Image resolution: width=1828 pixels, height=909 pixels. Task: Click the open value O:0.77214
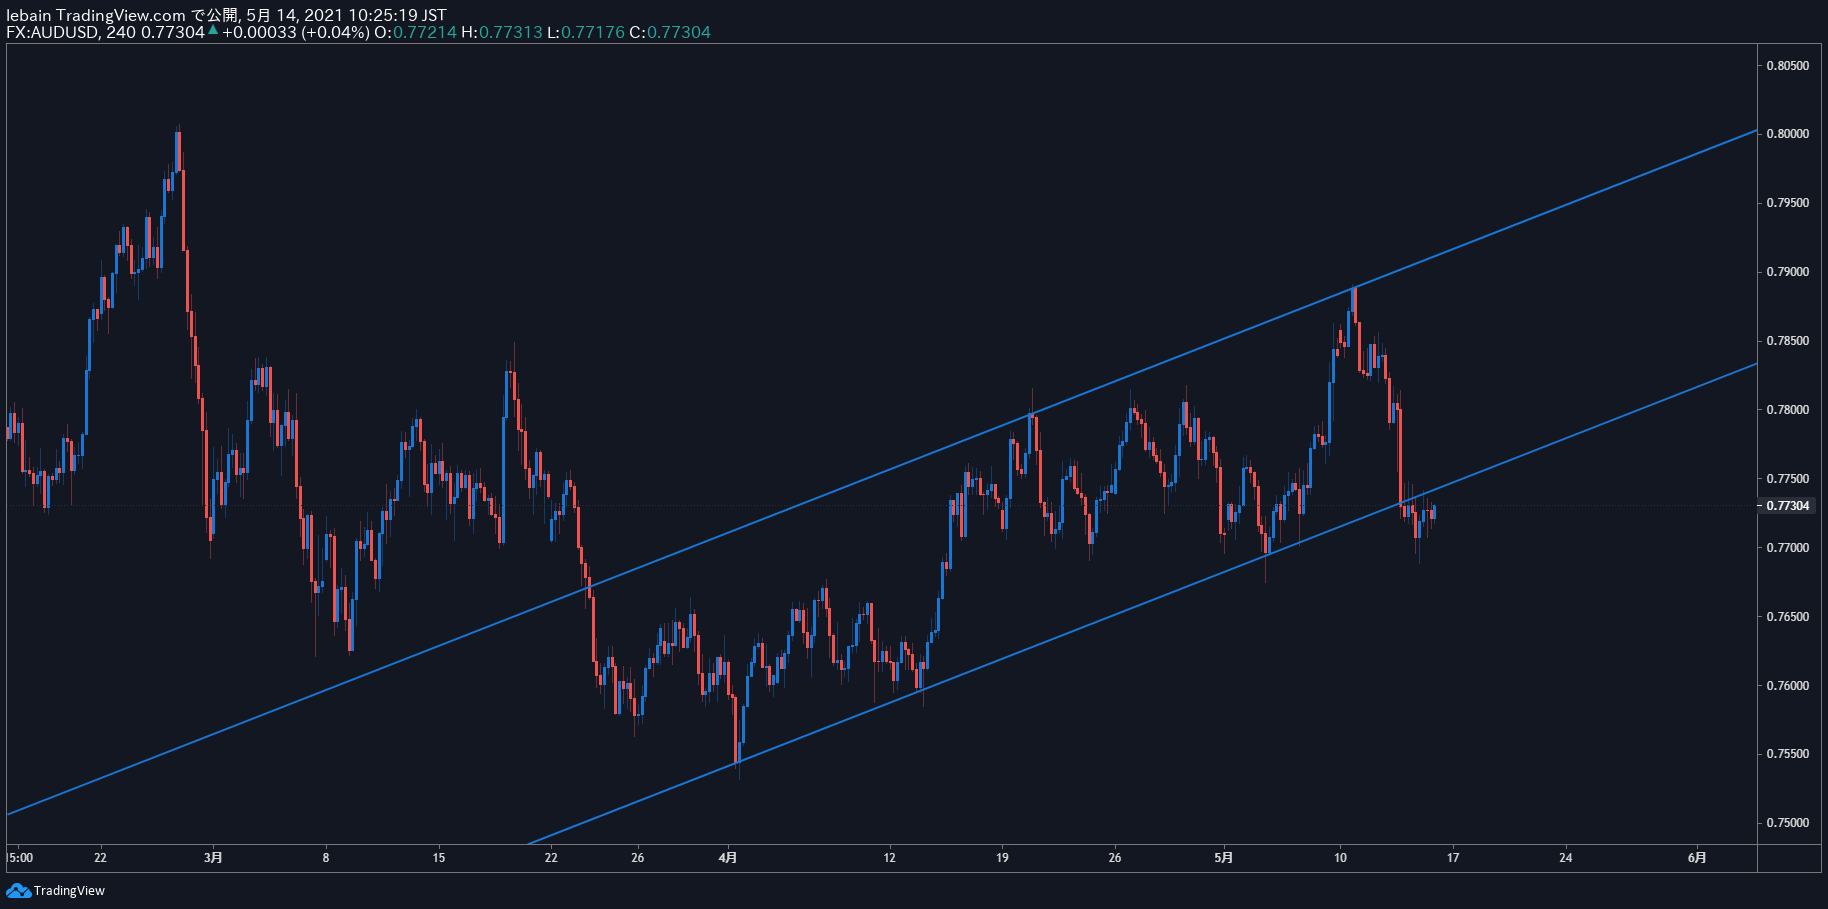(415, 32)
